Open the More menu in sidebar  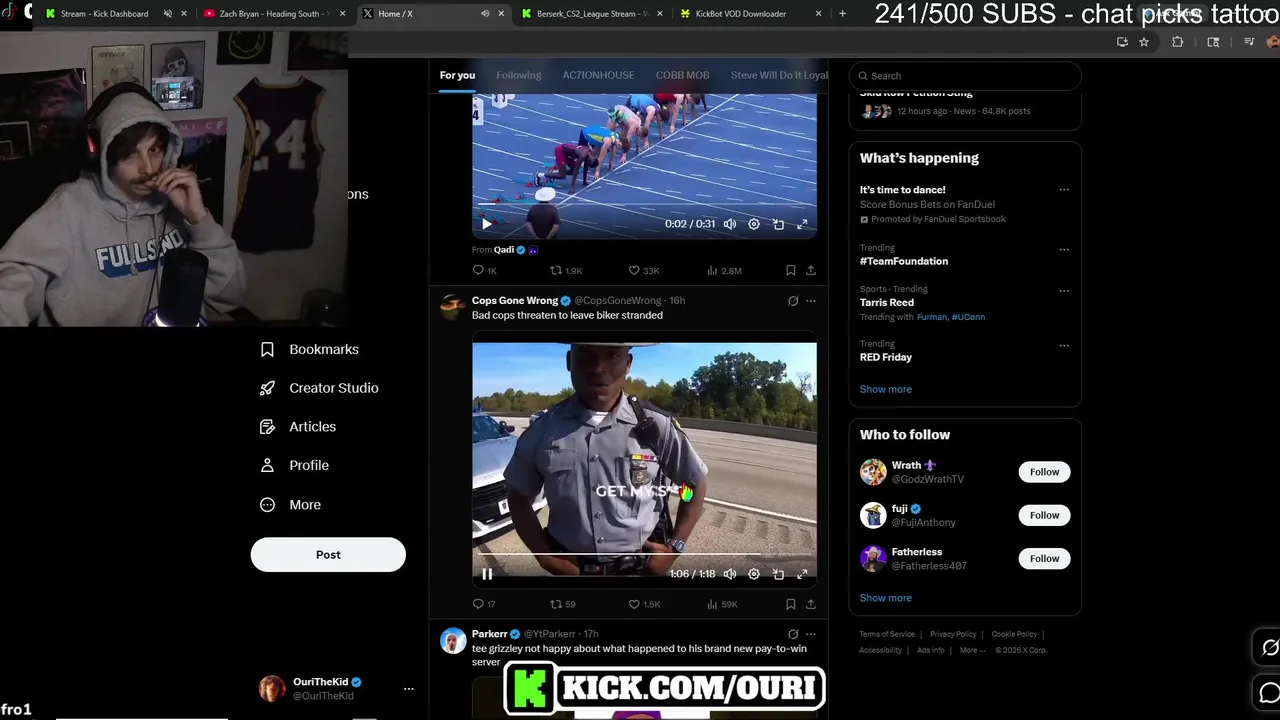pos(290,505)
